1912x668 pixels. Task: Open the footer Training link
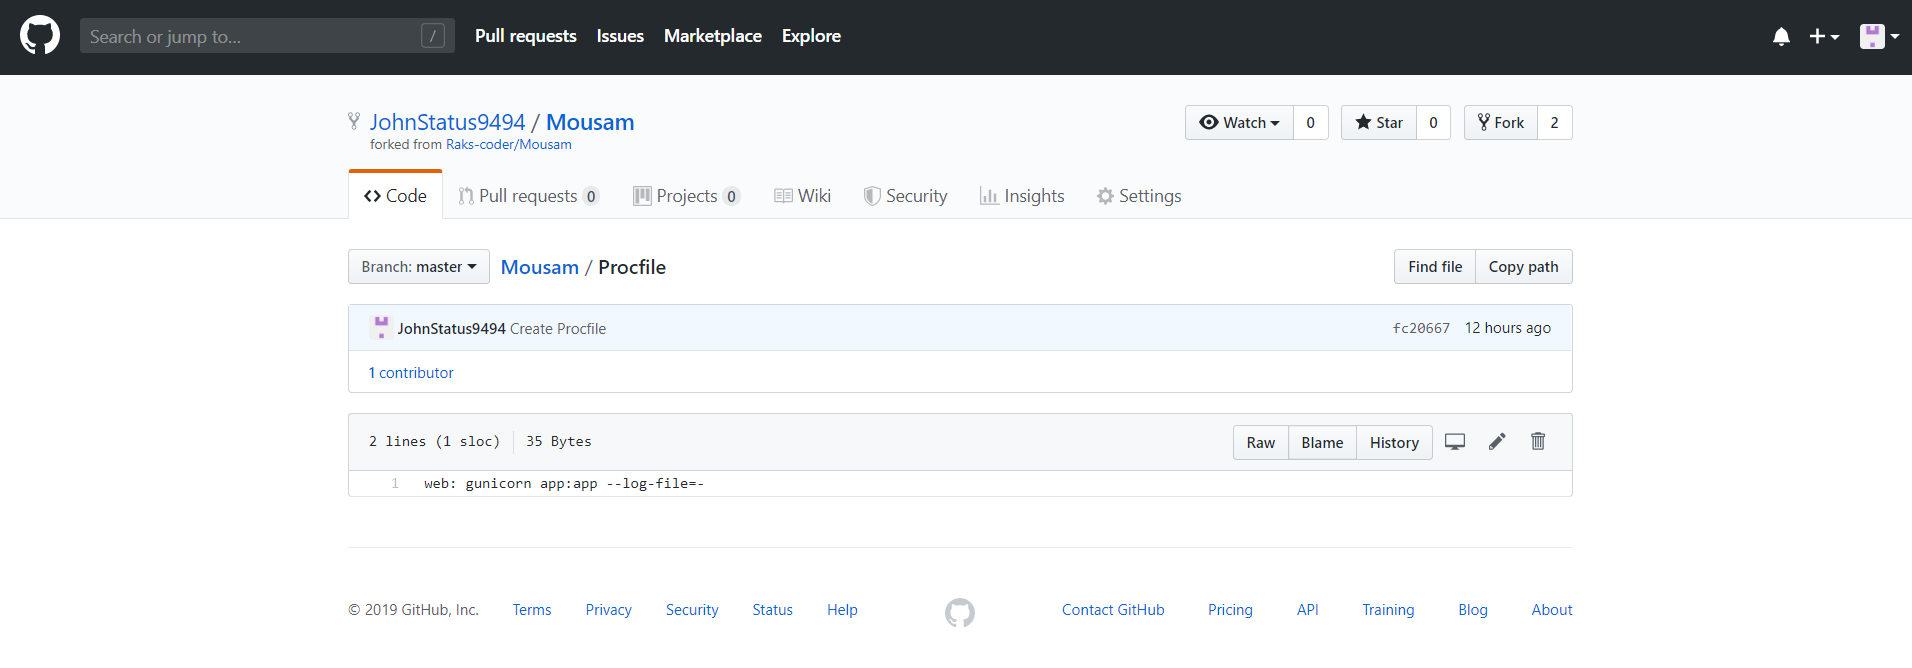click(x=1388, y=610)
